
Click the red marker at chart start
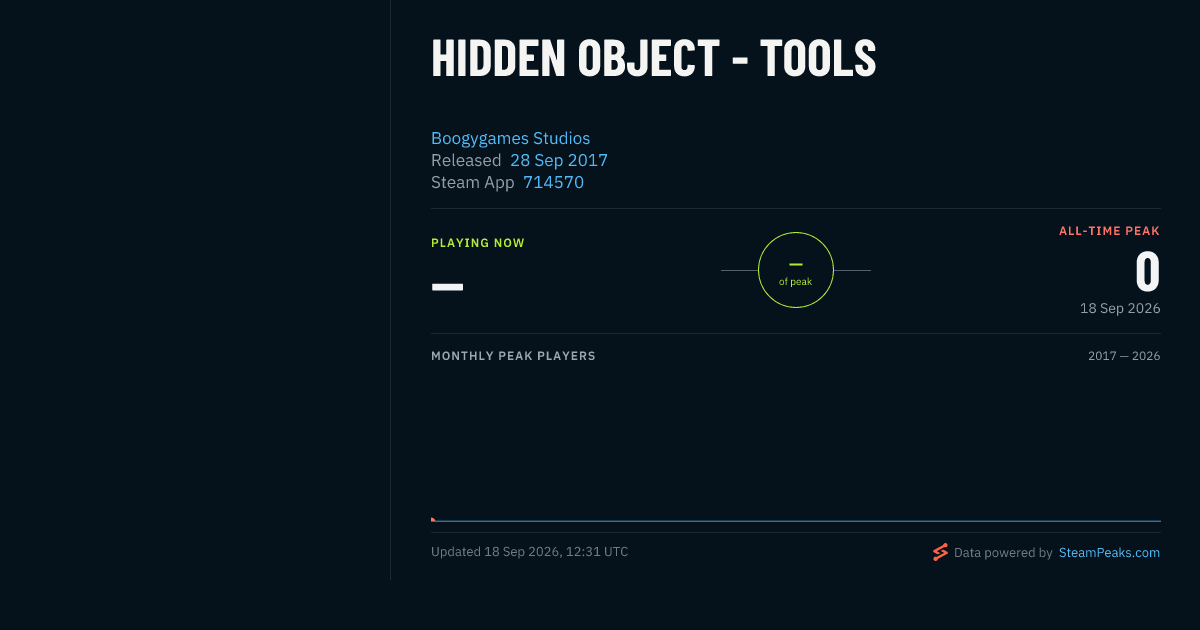(432, 519)
